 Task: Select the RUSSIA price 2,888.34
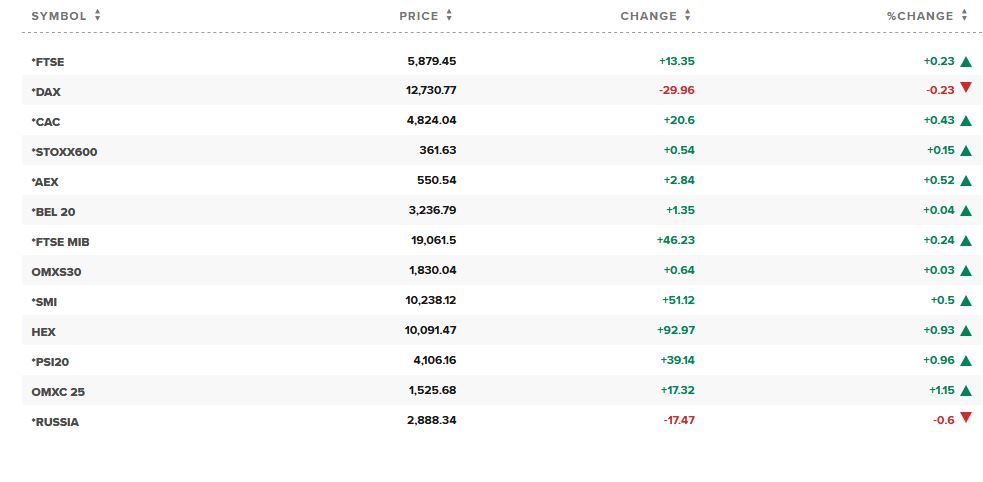[x=431, y=421]
